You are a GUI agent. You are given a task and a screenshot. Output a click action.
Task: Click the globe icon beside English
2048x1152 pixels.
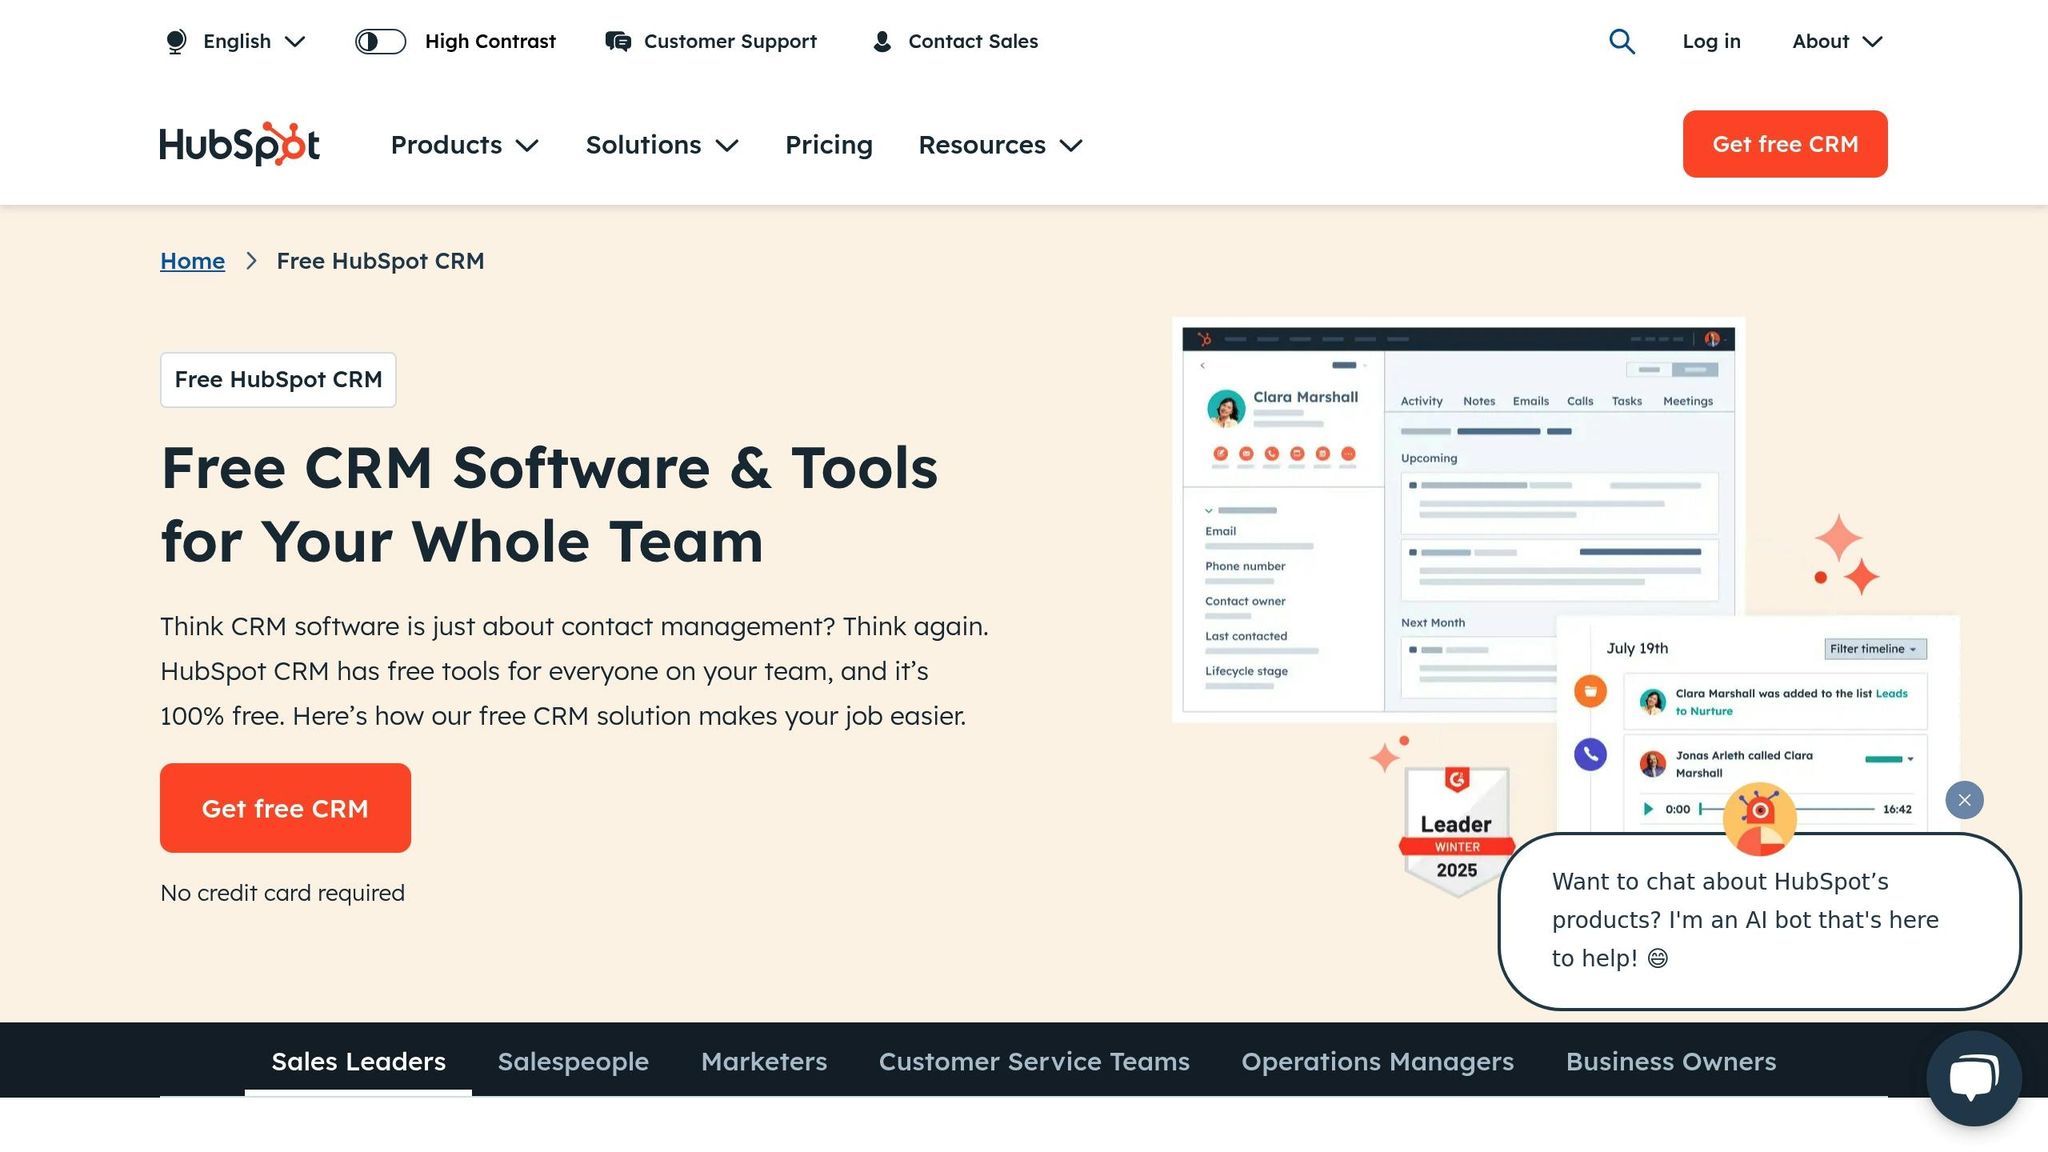tap(176, 41)
